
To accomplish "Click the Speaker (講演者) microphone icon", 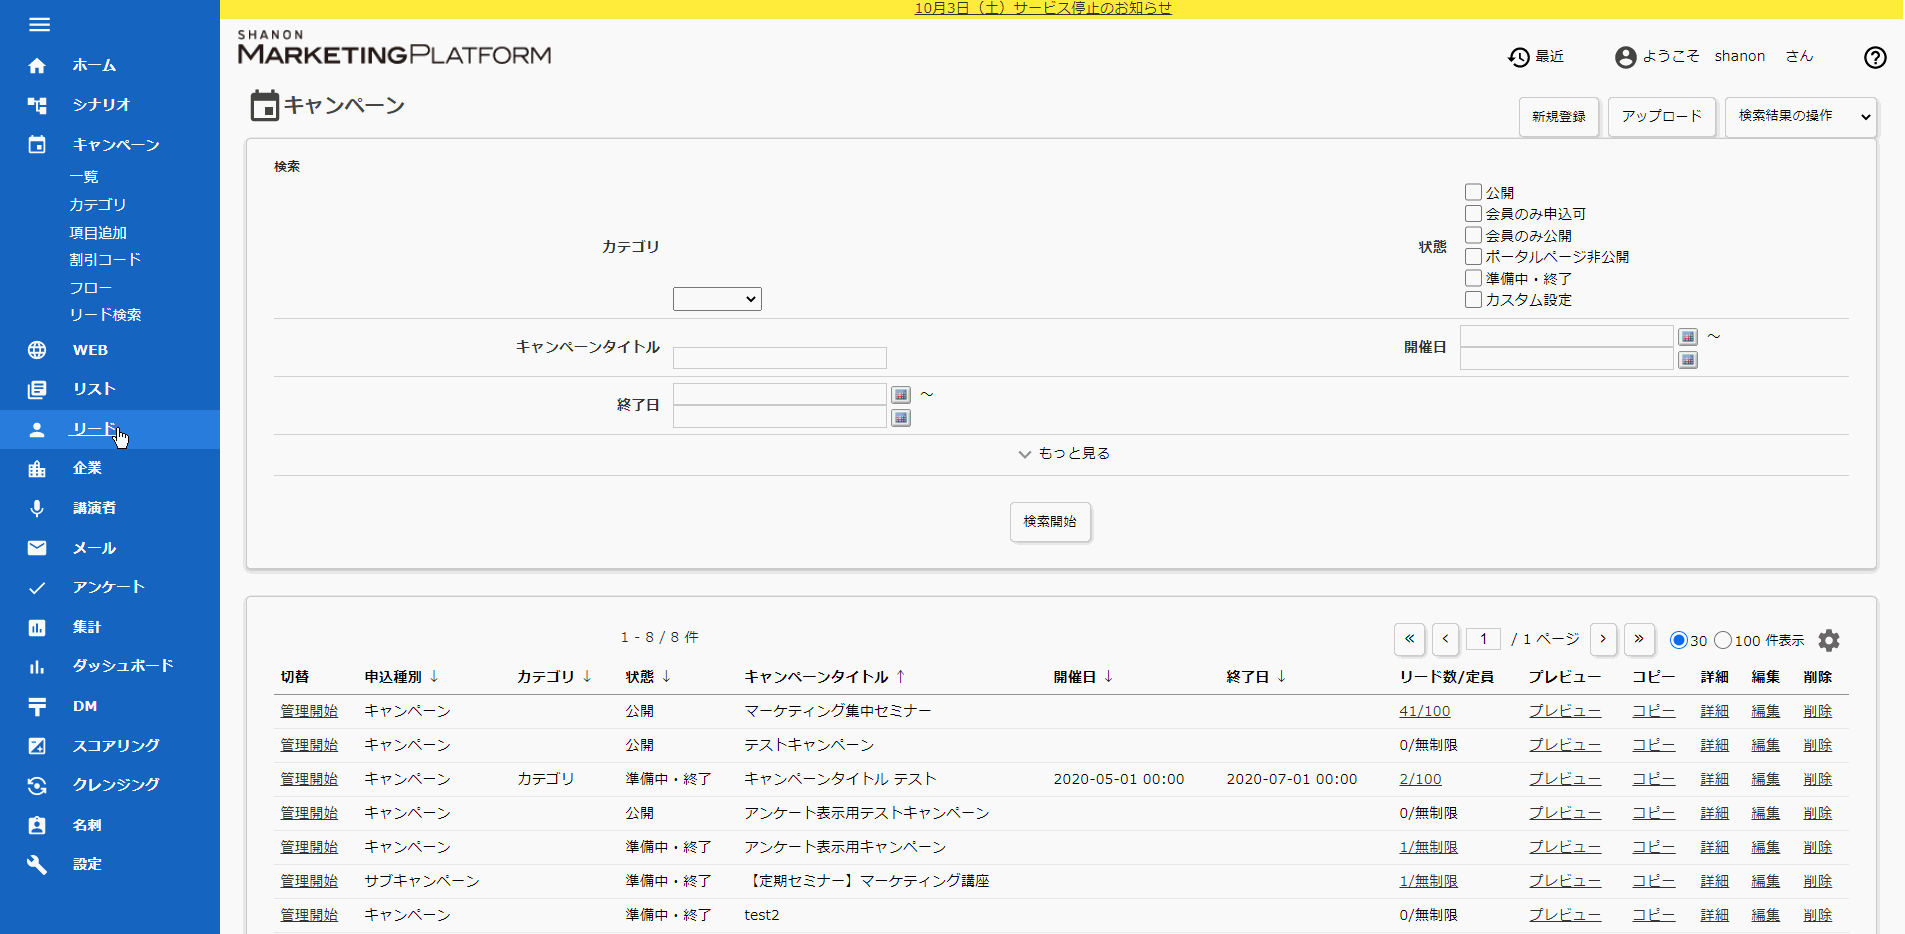I will [37, 508].
